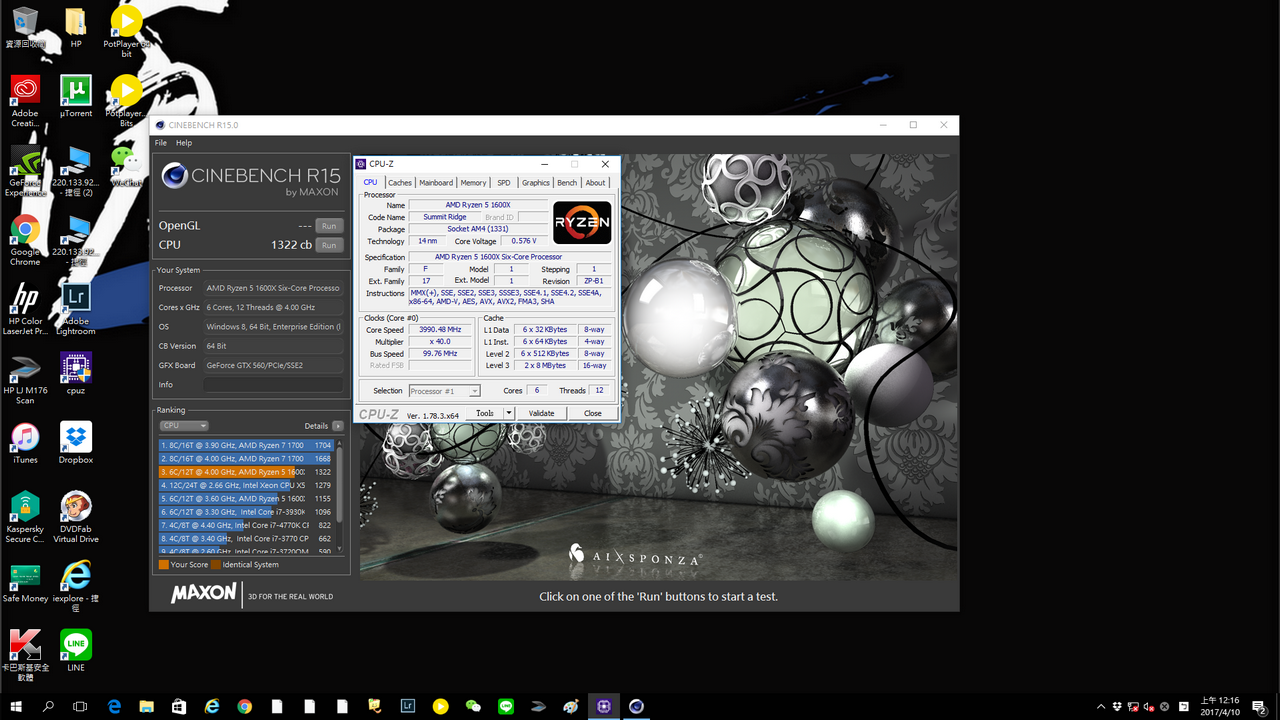Open DVDFab Virtual Drive desktop icon
Image resolution: width=1280 pixels, height=720 pixels.
coord(76,517)
